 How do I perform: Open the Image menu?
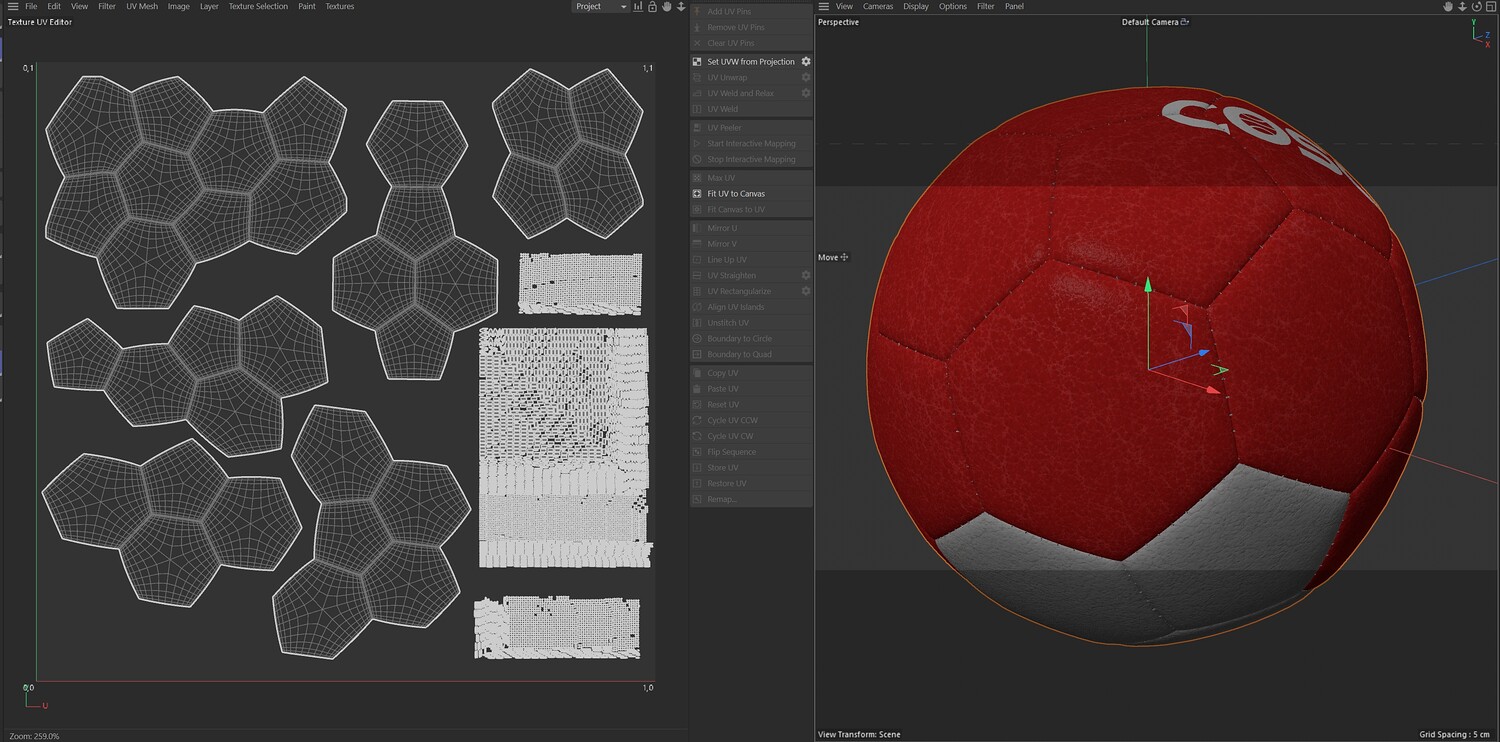(179, 6)
